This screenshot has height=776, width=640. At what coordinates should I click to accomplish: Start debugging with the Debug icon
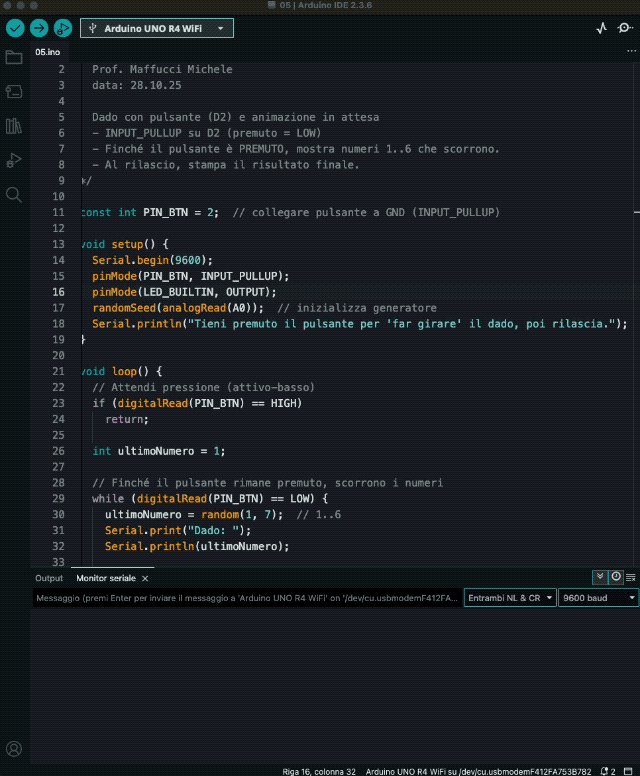point(62,28)
